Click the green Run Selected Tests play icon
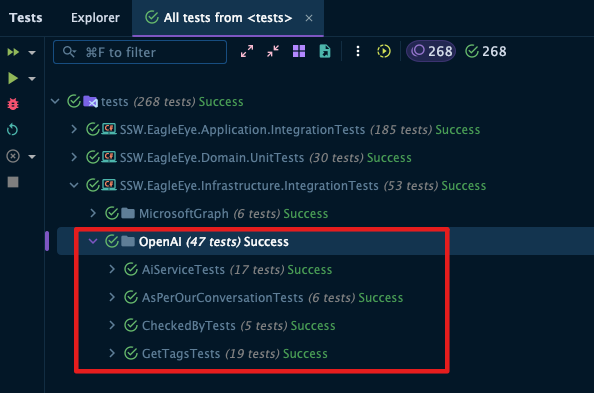Screen dimensions: 594x393 pos(13,78)
